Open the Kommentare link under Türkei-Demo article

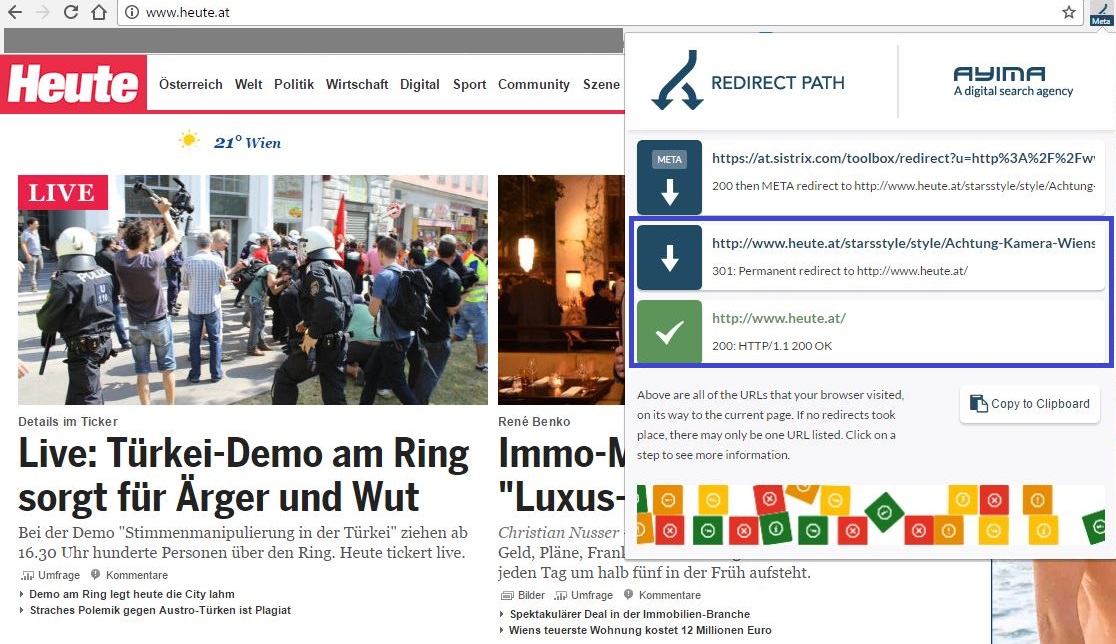[x=136, y=575]
